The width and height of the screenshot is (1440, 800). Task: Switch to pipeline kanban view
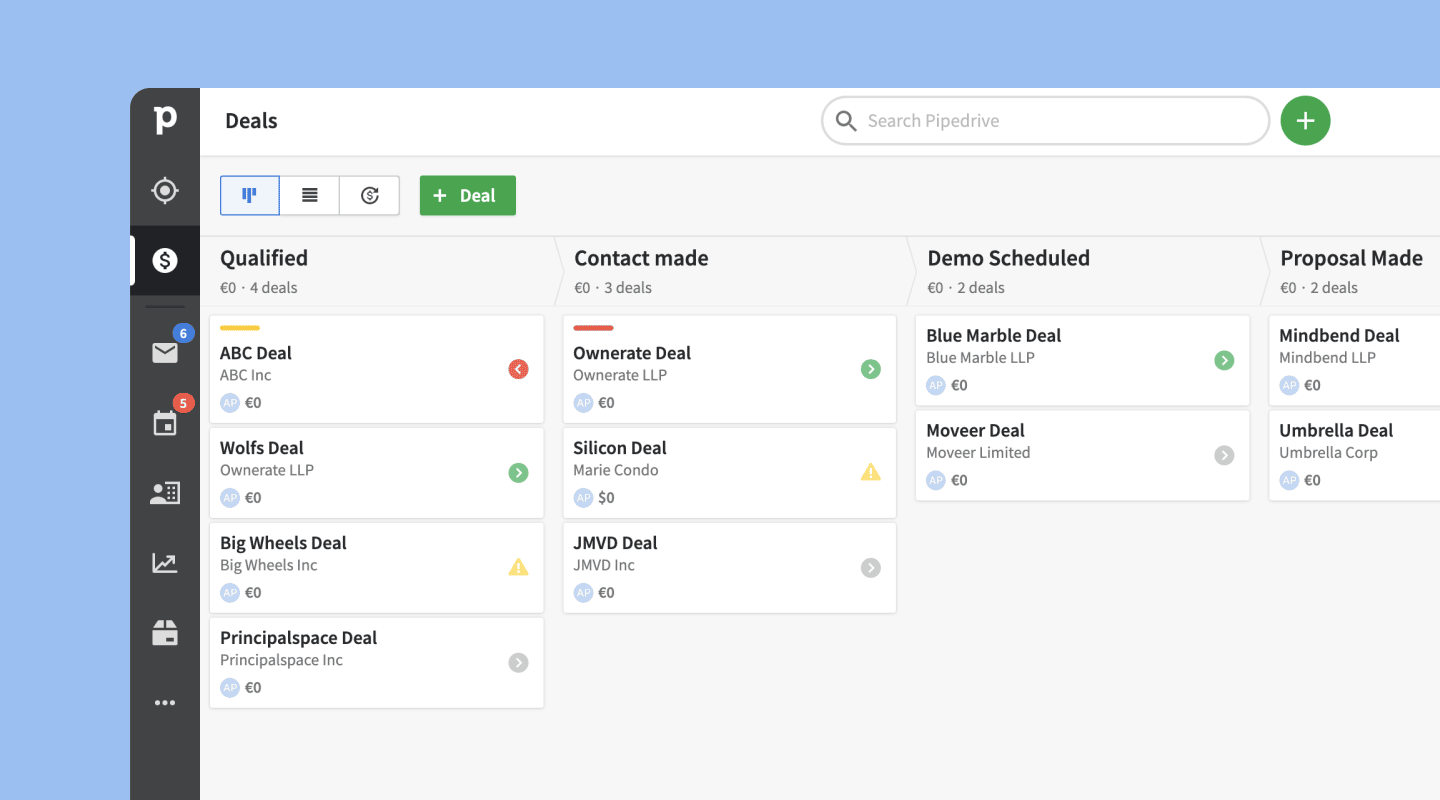(x=250, y=196)
